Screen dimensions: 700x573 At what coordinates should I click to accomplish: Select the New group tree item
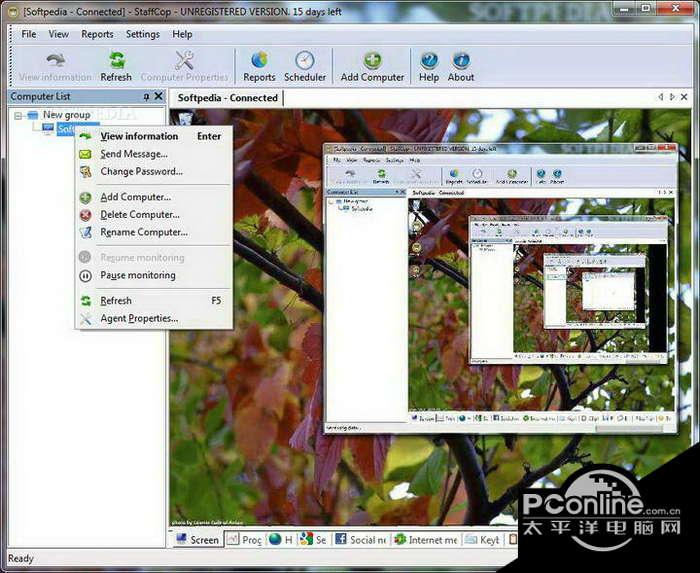click(x=66, y=115)
